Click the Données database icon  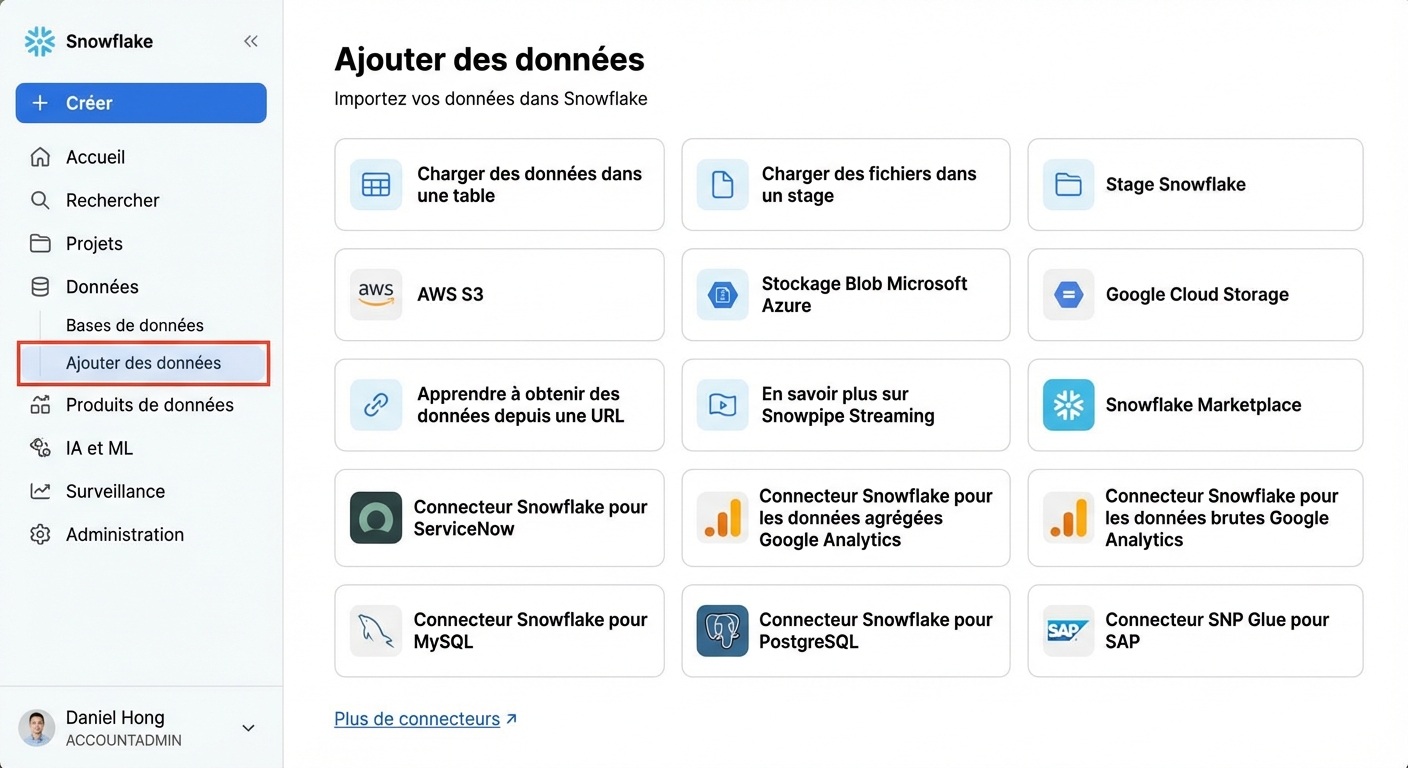(40, 287)
